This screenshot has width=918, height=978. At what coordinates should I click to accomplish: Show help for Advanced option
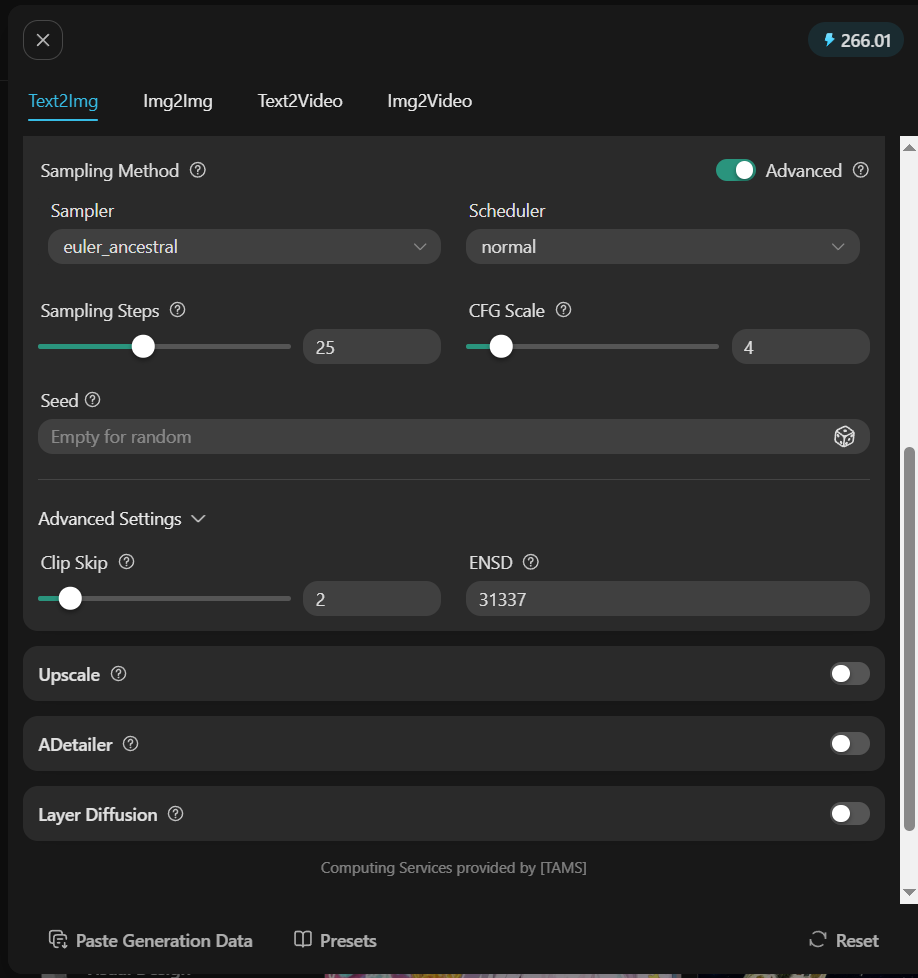click(861, 170)
